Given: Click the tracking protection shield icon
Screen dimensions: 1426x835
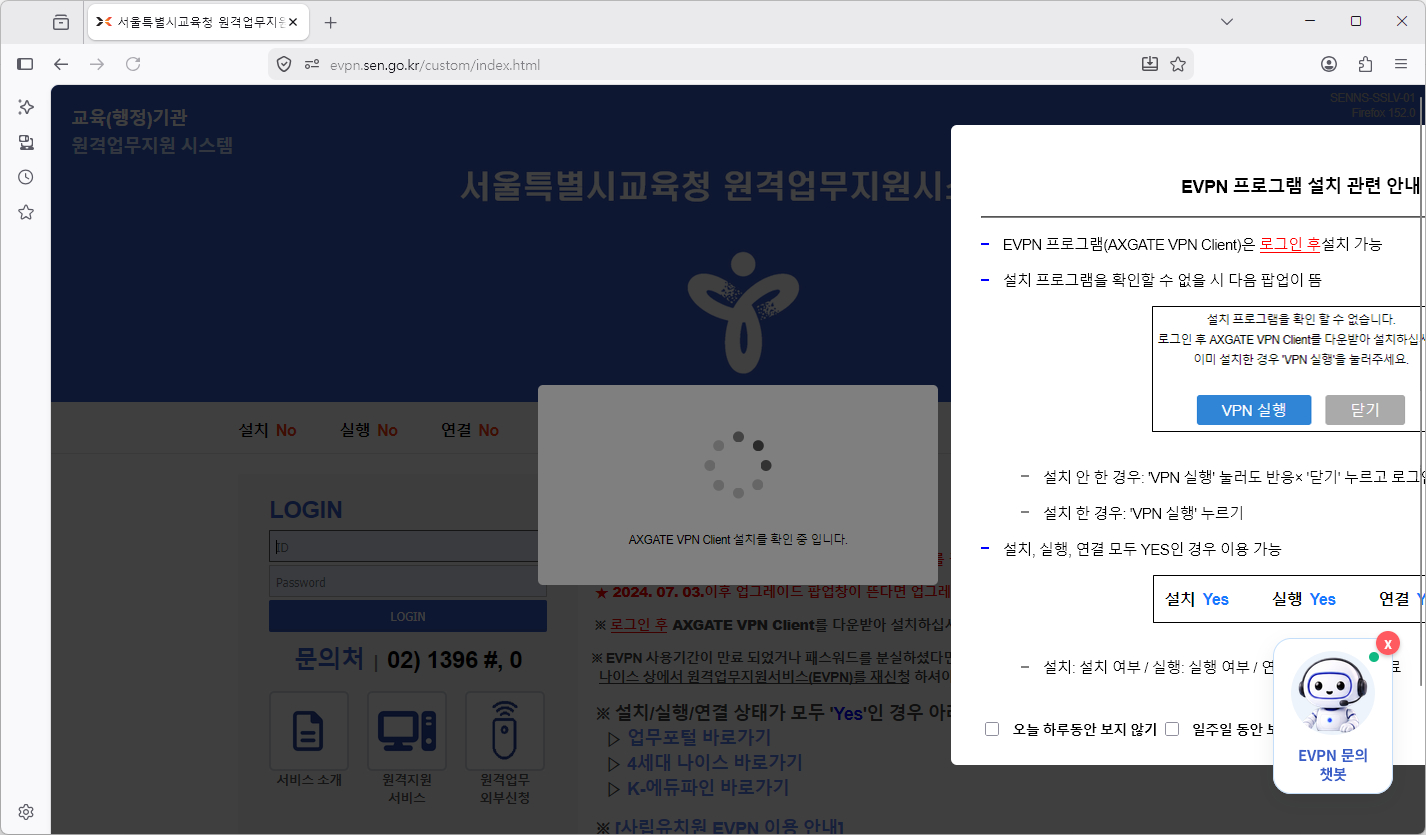Looking at the screenshot, I should 284,65.
